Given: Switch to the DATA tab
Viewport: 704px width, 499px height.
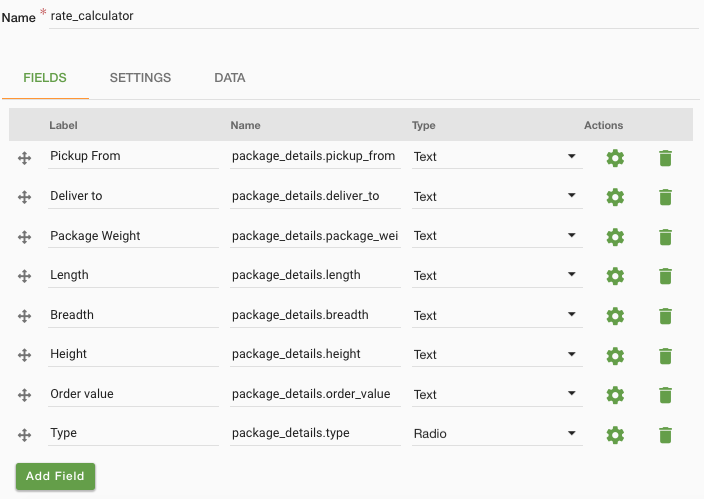Looking at the screenshot, I should [229, 78].
